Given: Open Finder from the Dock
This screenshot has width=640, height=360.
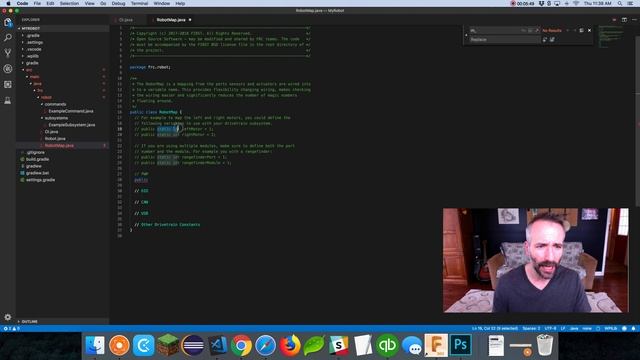Looking at the screenshot, I should pyautogui.click(x=95, y=345).
